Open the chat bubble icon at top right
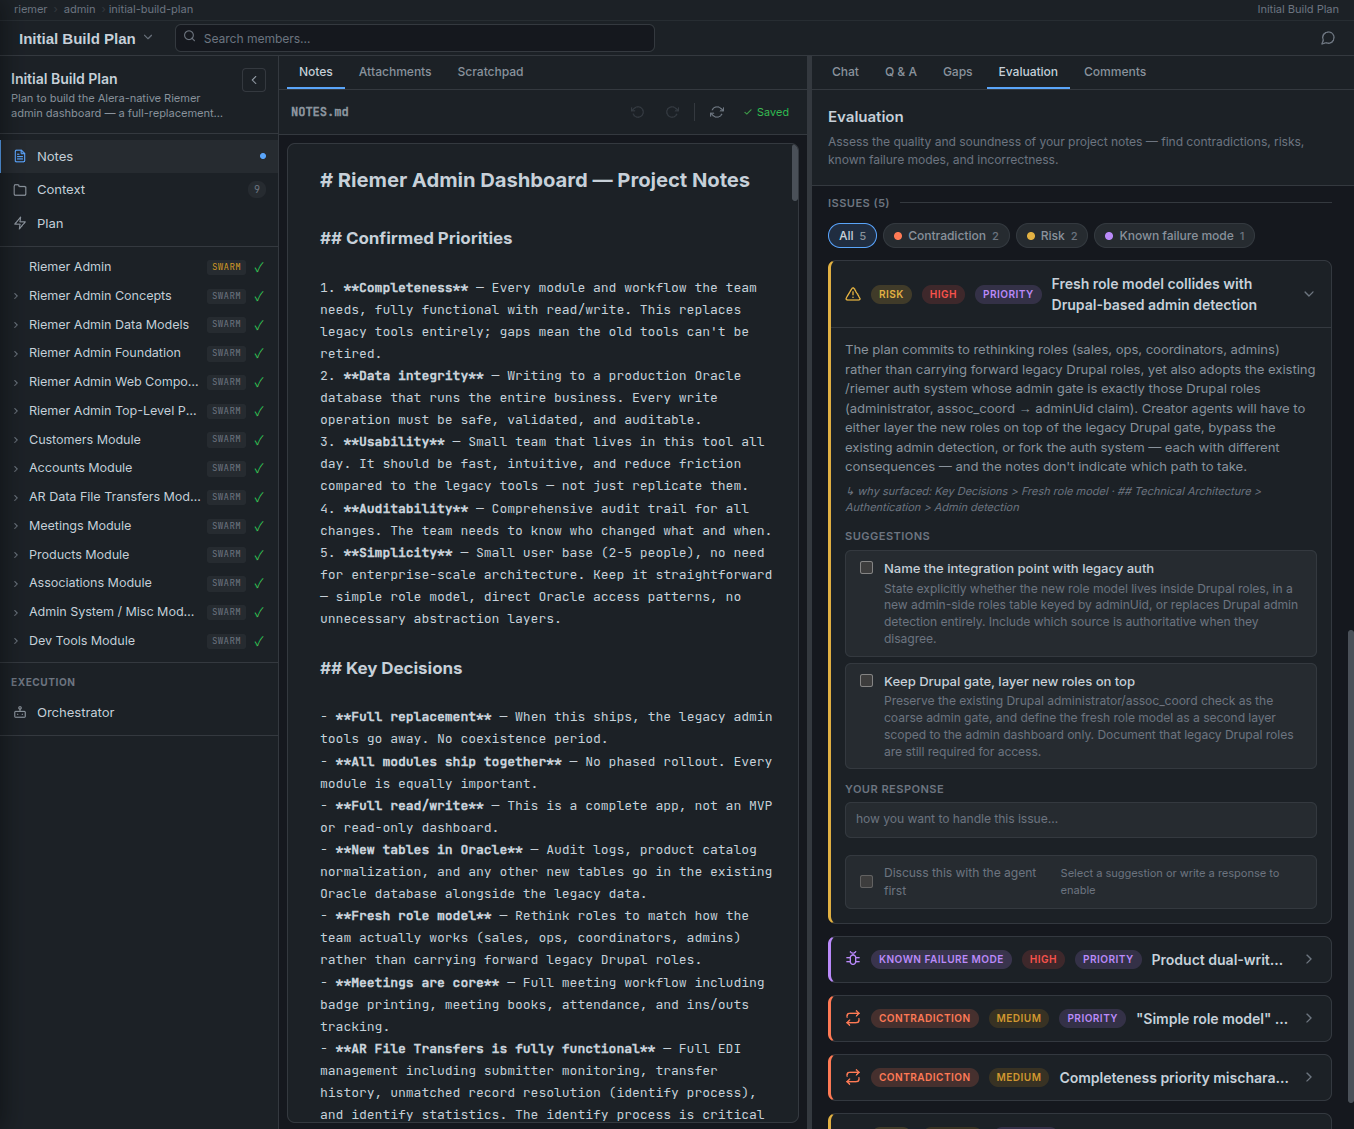The image size is (1354, 1129). click(x=1328, y=38)
